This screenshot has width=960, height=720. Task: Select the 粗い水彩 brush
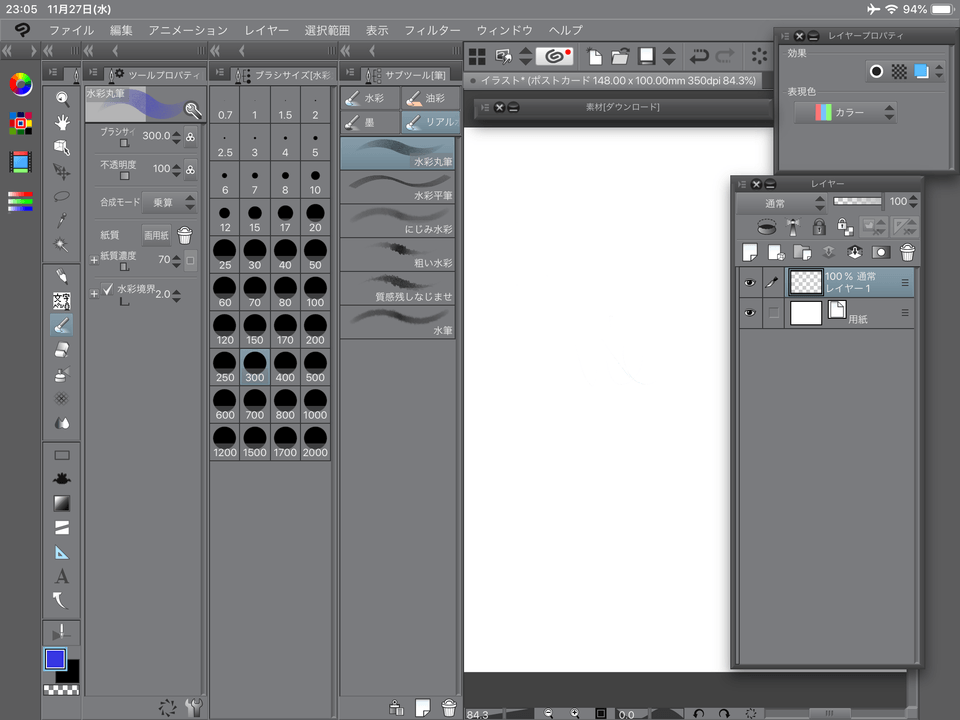(398, 255)
